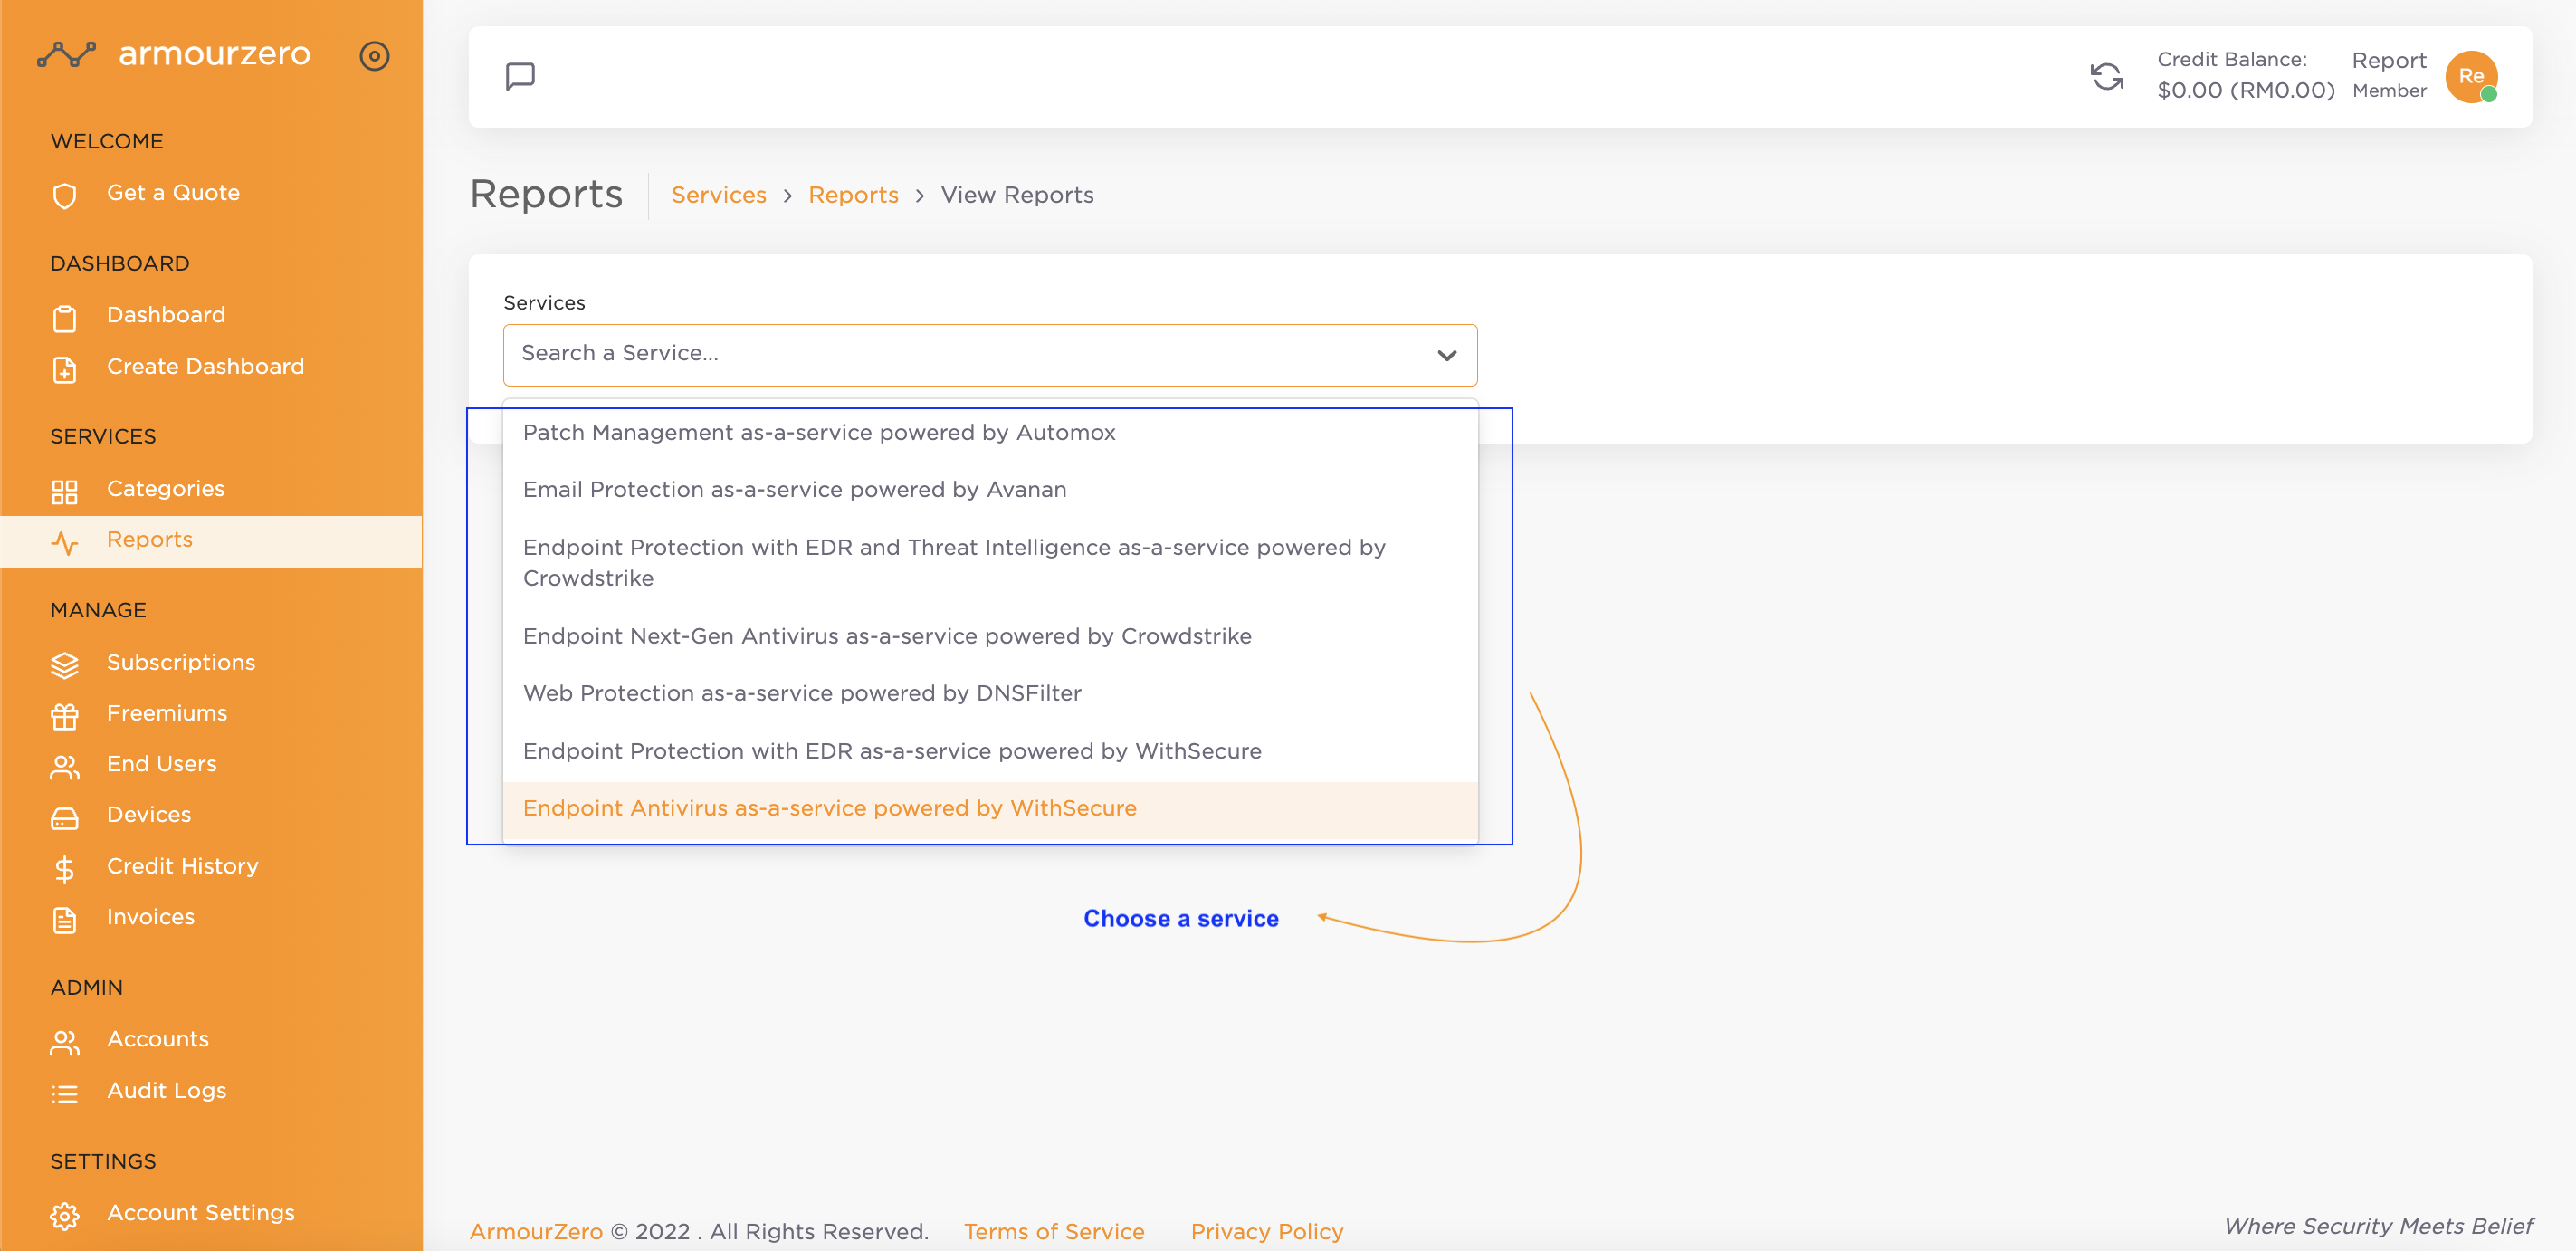Image resolution: width=2576 pixels, height=1251 pixels.
Task: Open Categories under Services
Action: tap(166, 488)
